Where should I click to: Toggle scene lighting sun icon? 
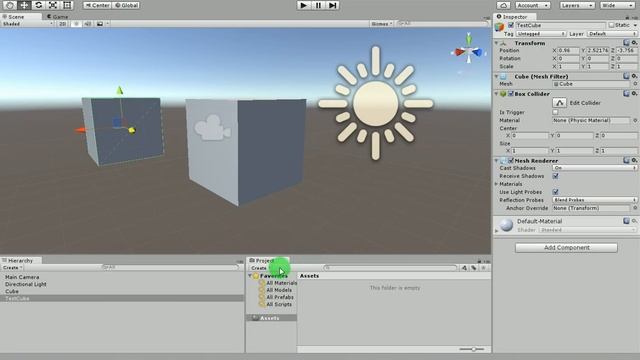pos(76,24)
